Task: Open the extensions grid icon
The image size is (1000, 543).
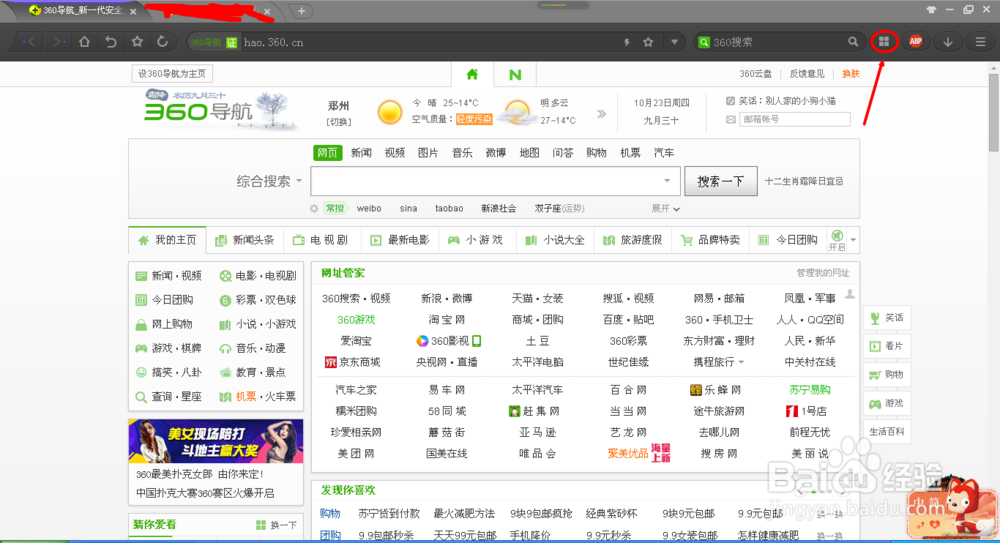Action: pyautogui.click(x=884, y=42)
